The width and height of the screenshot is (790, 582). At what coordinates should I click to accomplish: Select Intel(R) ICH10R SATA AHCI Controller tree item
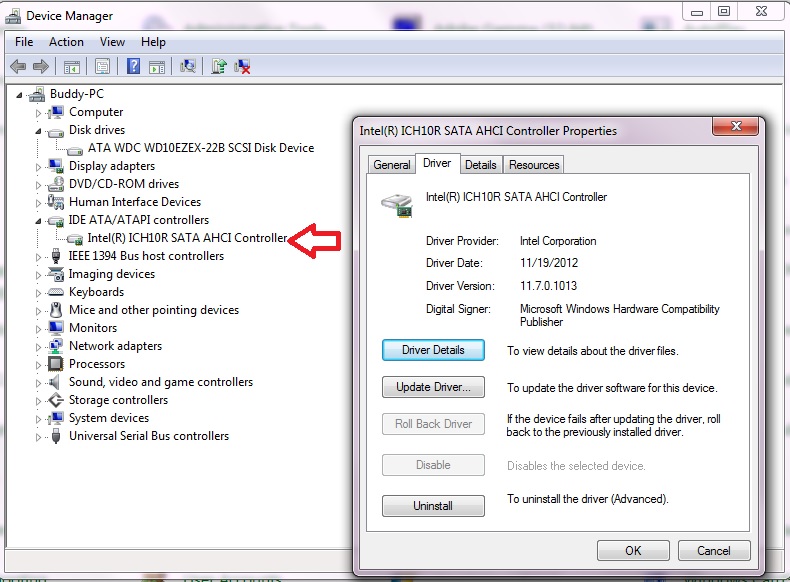point(187,238)
